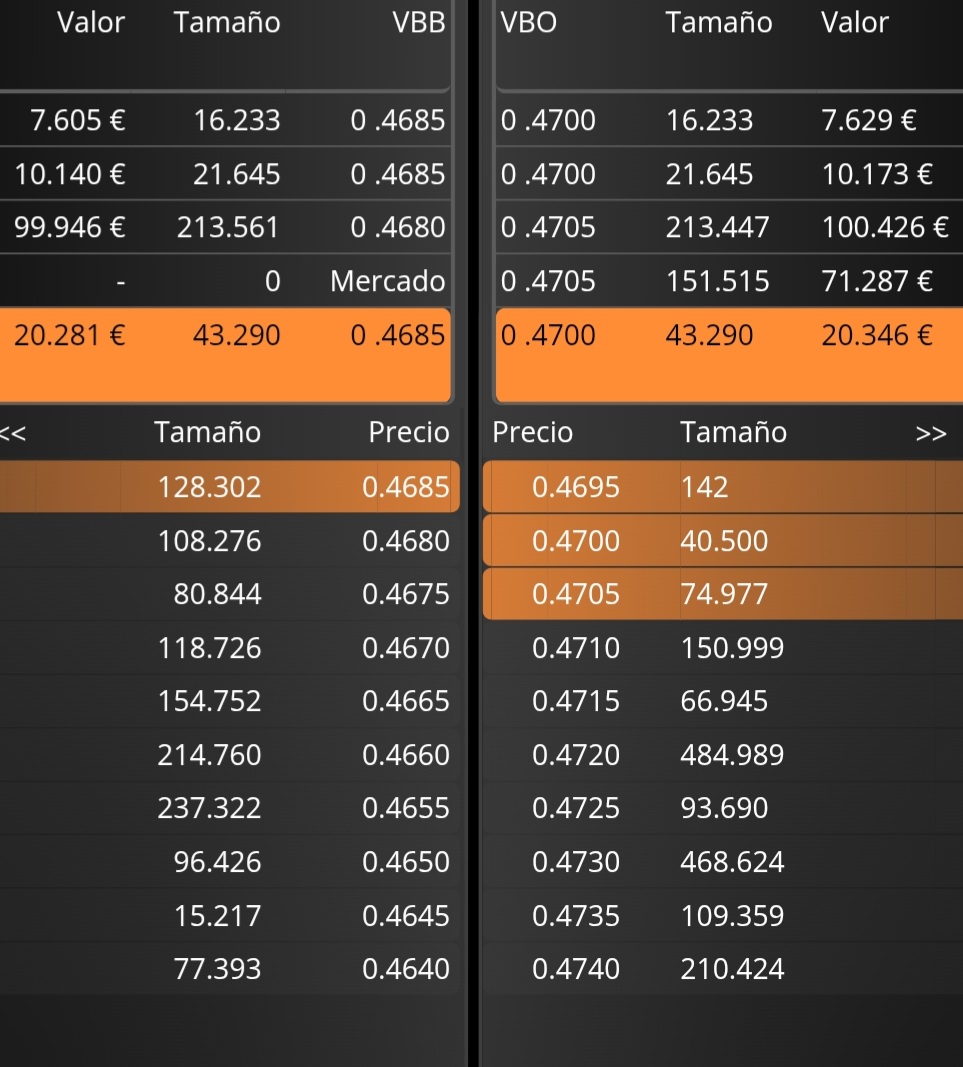Image resolution: width=963 pixels, height=1067 pixels.
Task: Click the VBB column header
Action: (x=419, y=22)
